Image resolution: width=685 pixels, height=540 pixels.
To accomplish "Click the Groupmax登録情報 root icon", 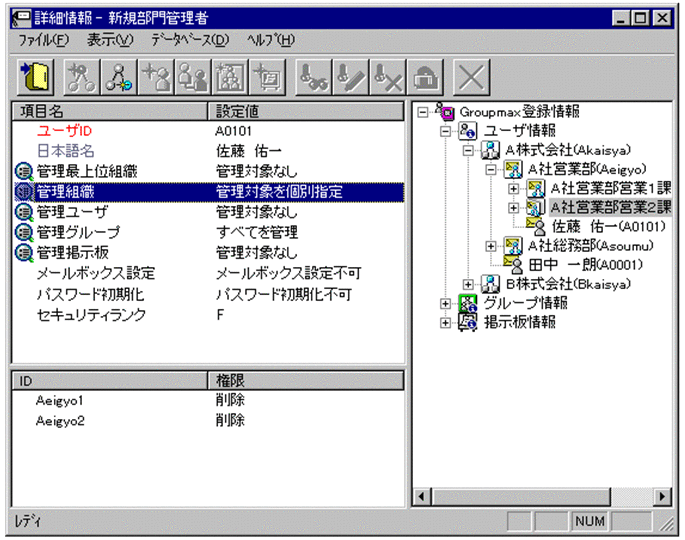I will point(445,112).
